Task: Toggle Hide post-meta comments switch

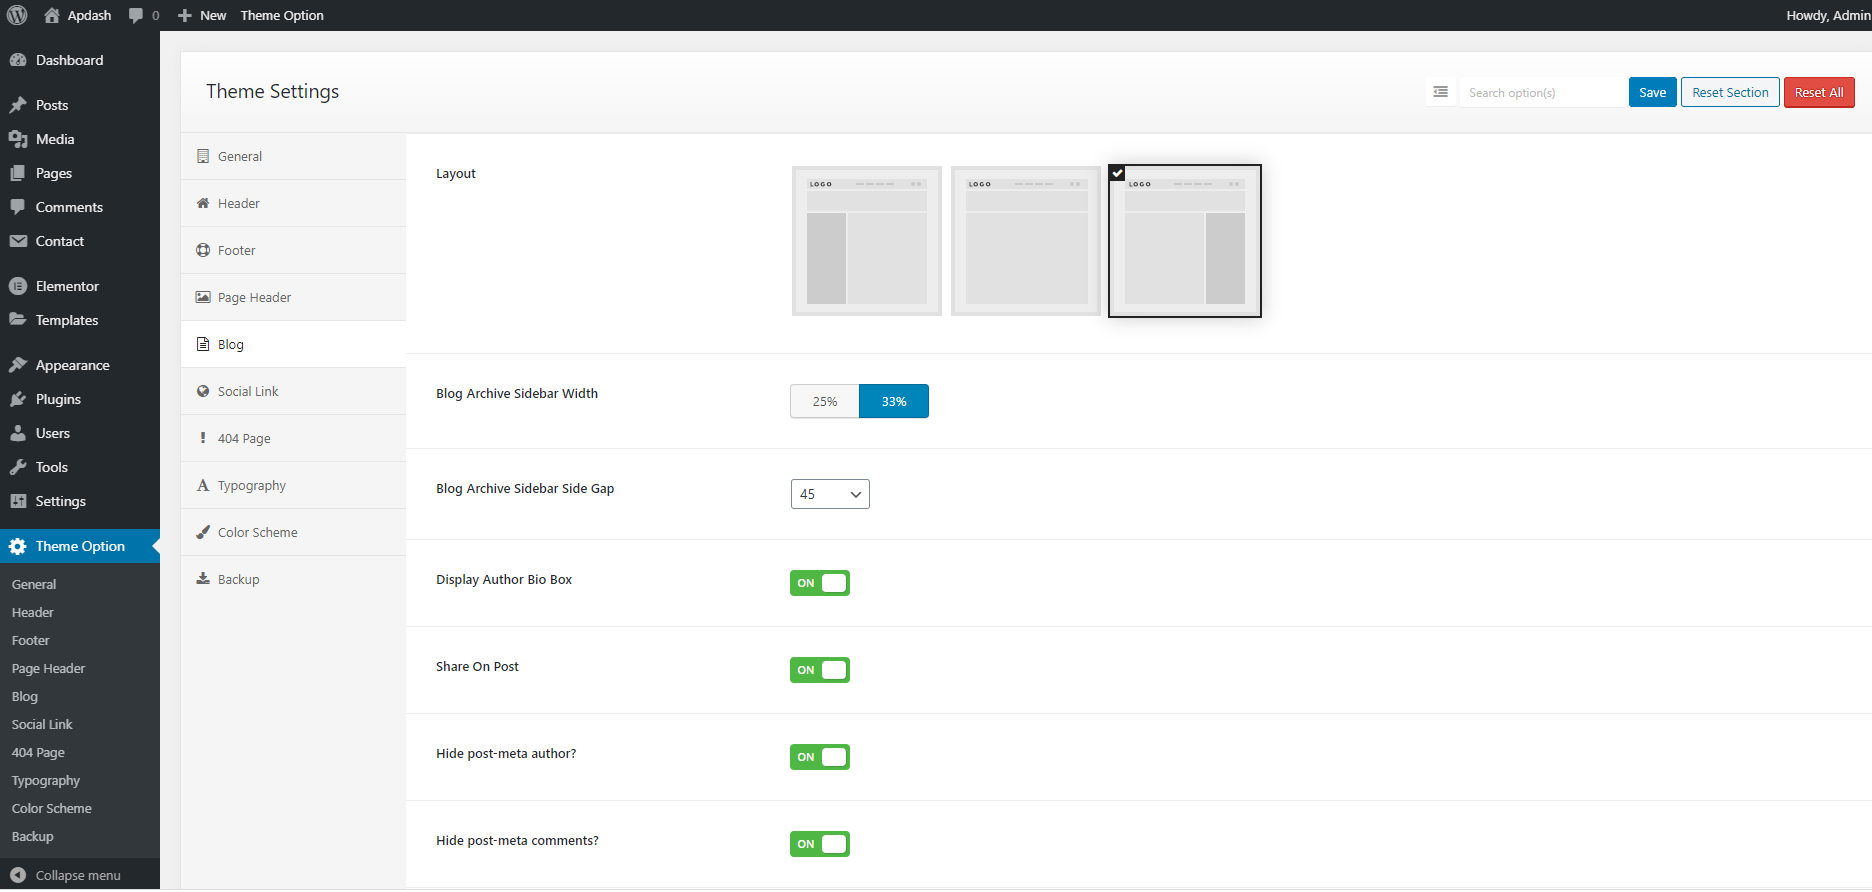Action: 819,844
